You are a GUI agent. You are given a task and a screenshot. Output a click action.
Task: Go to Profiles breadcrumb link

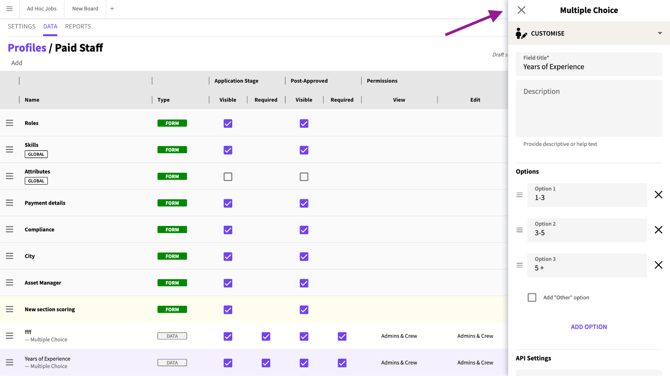(x=27, y=48)
